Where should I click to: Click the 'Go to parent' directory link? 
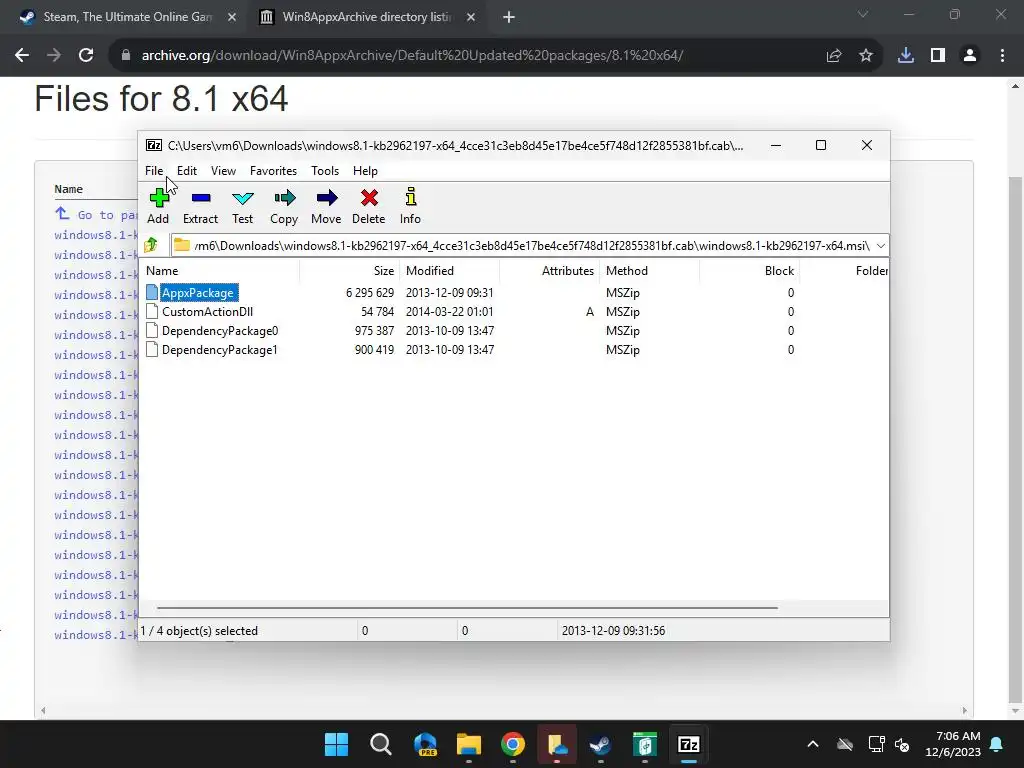[107, 215]
